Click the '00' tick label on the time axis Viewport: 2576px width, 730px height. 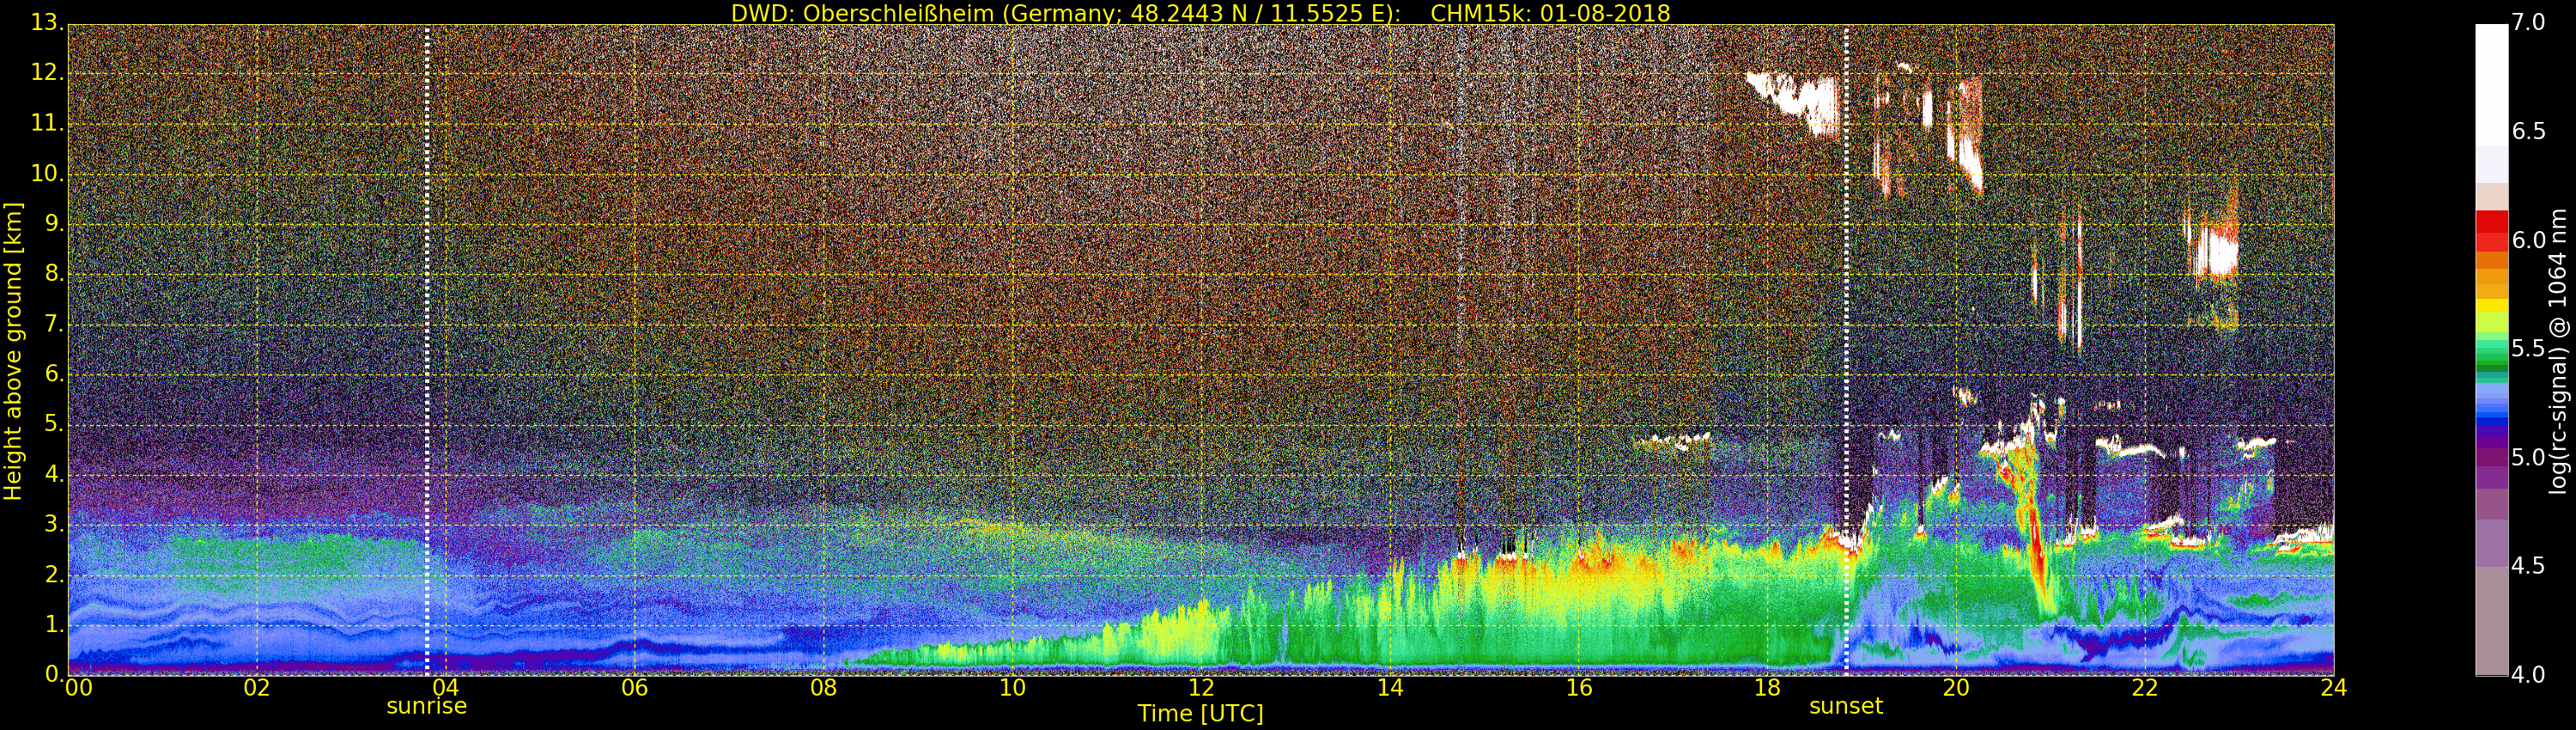pyautogui.click(x=79, y=687)
